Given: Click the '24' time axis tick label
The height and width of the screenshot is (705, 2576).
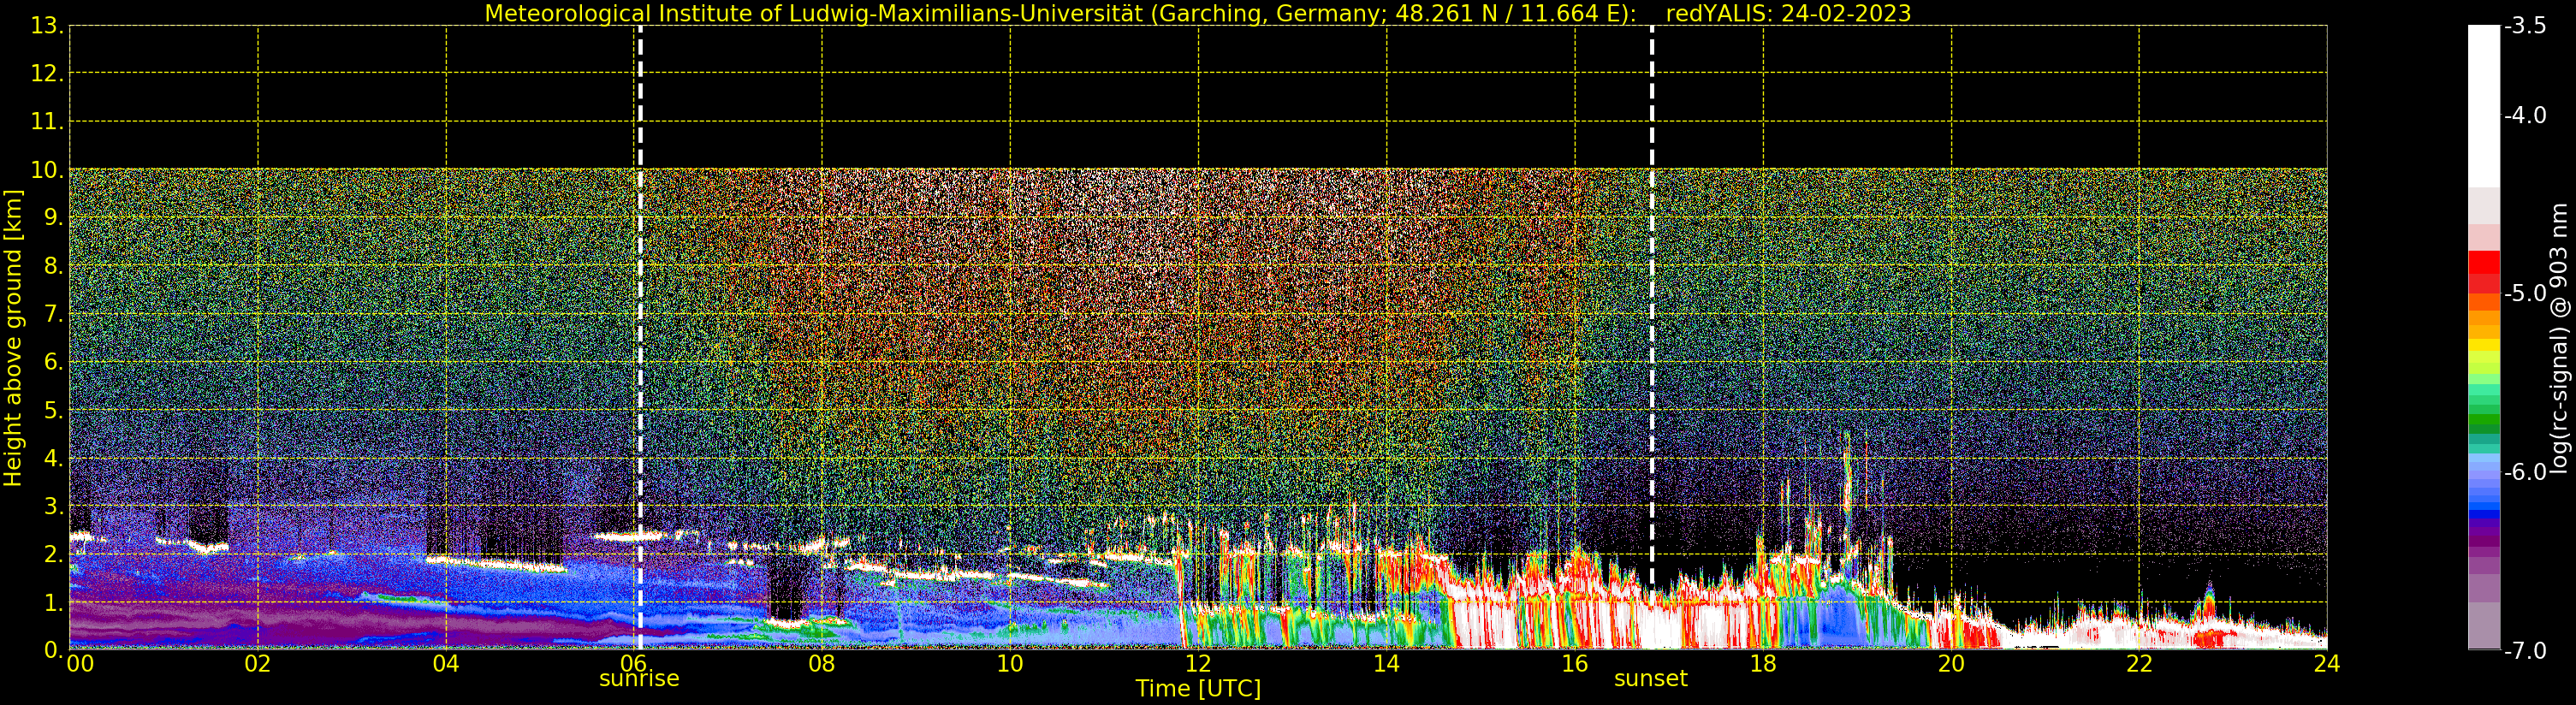Looking at the screenshot, I should (x=2327, y=664).
